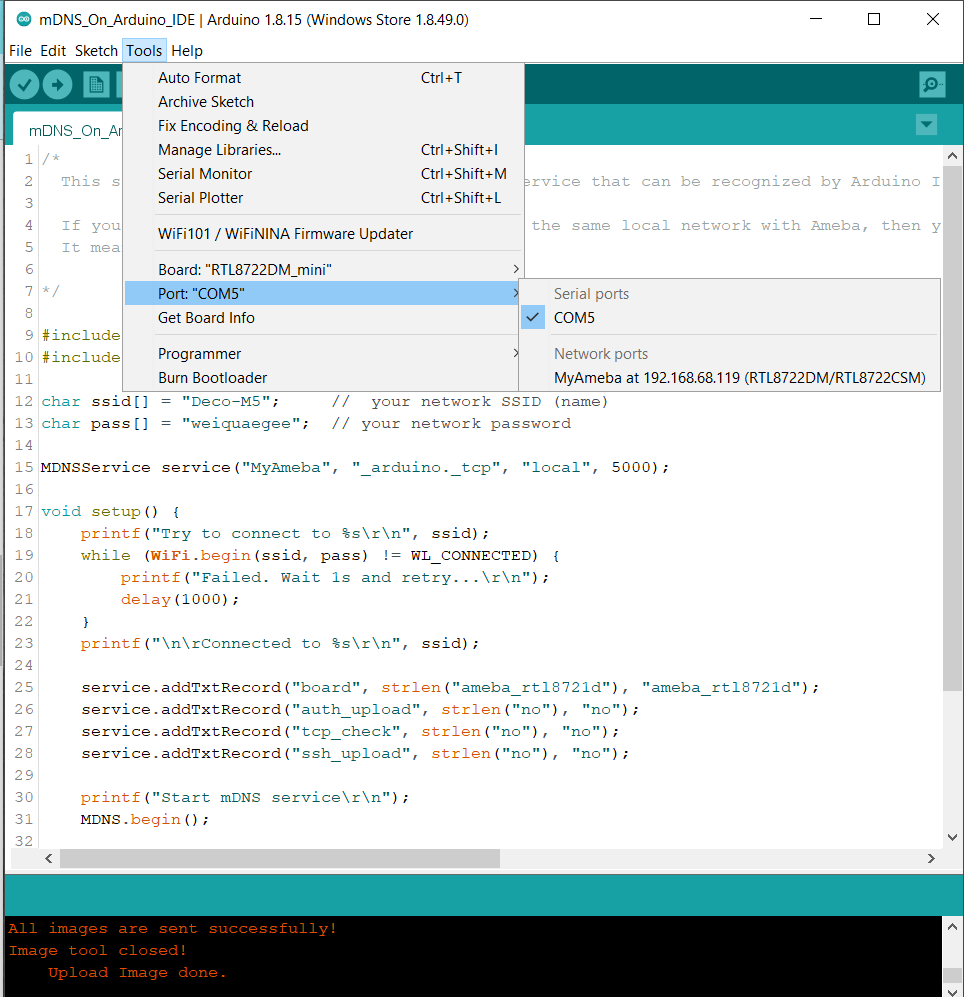Click the horizontal scrollbar in the editor
This screenshot has height=997, width=964.
pyautogui.click(x=280, y=859)
